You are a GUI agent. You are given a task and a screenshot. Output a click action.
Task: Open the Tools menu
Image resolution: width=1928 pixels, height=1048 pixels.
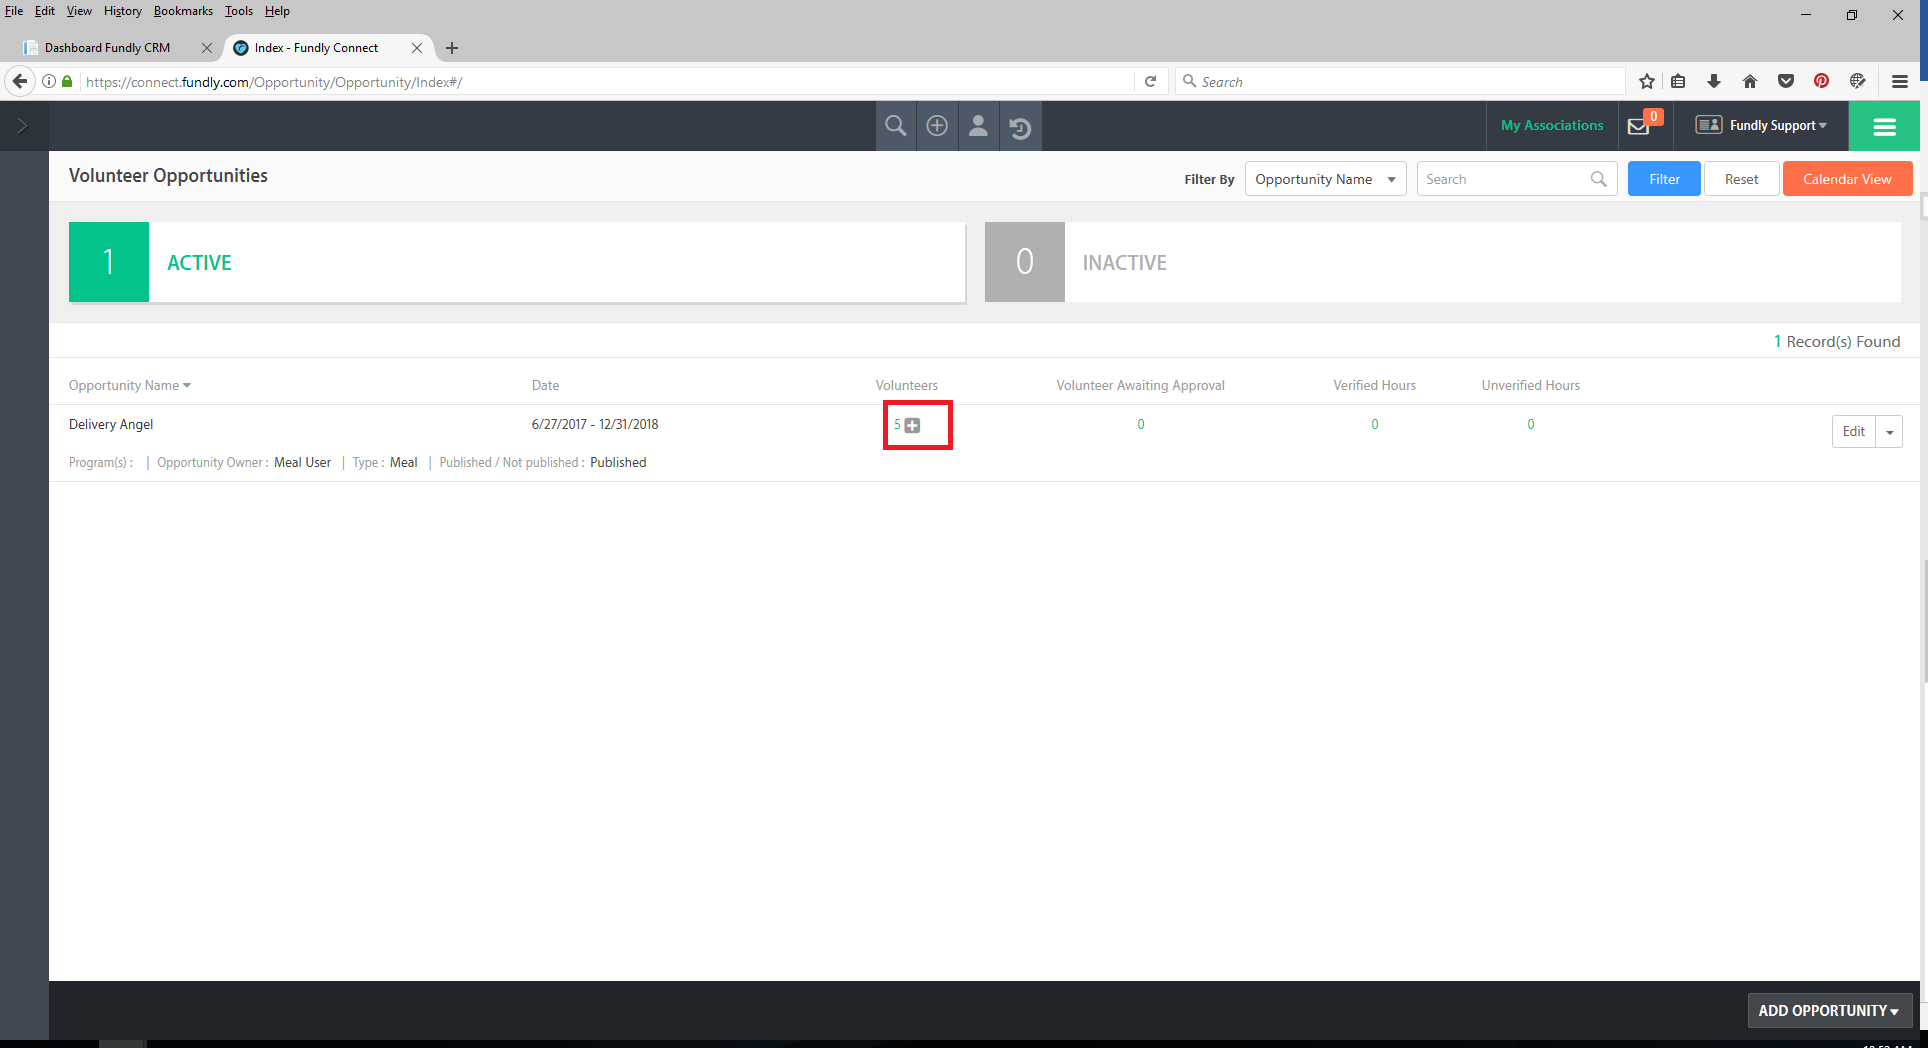239,11
